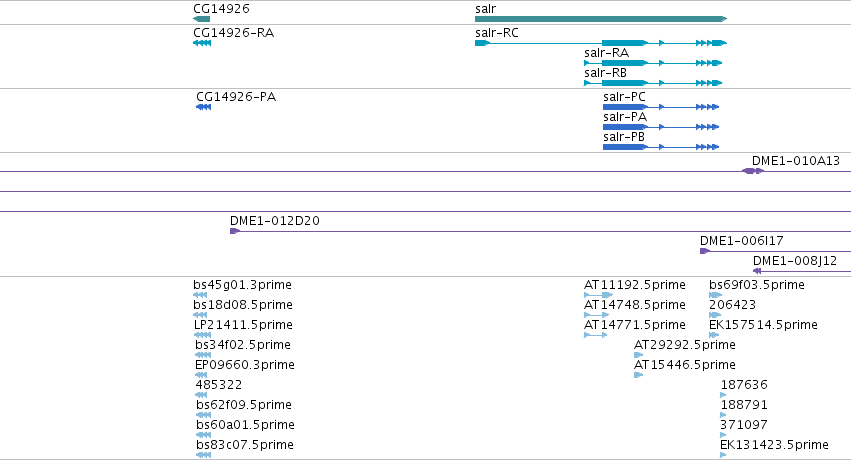851x460 pixels.
Task: Click the DME1-008J12 clone label
Action: click(795, 261)
